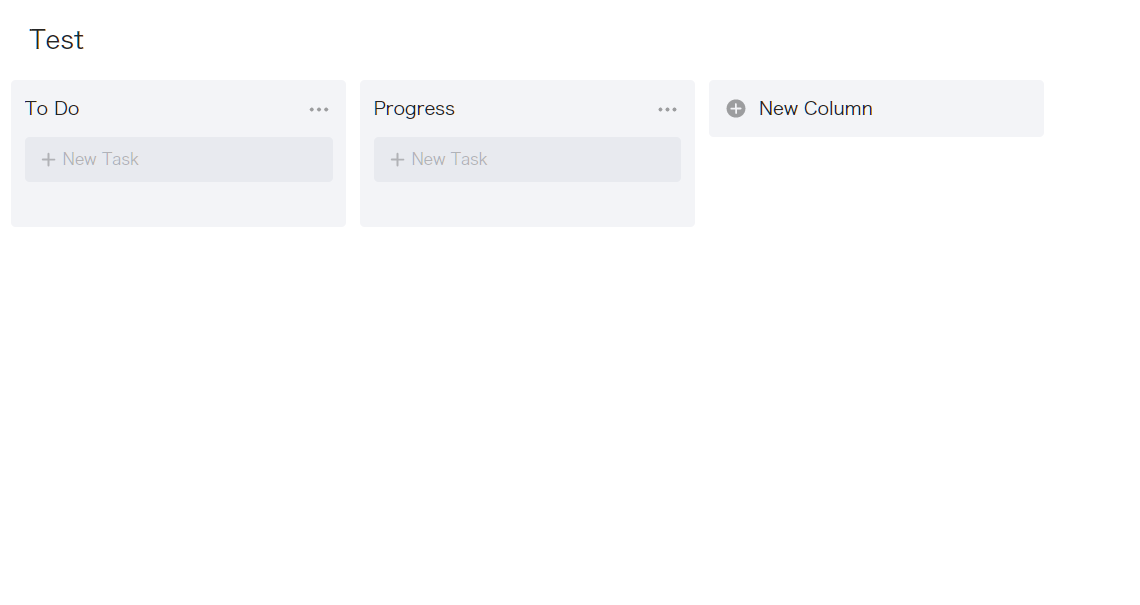
Task: Add a New Task in the To Do column
Action: coord(179,159)
